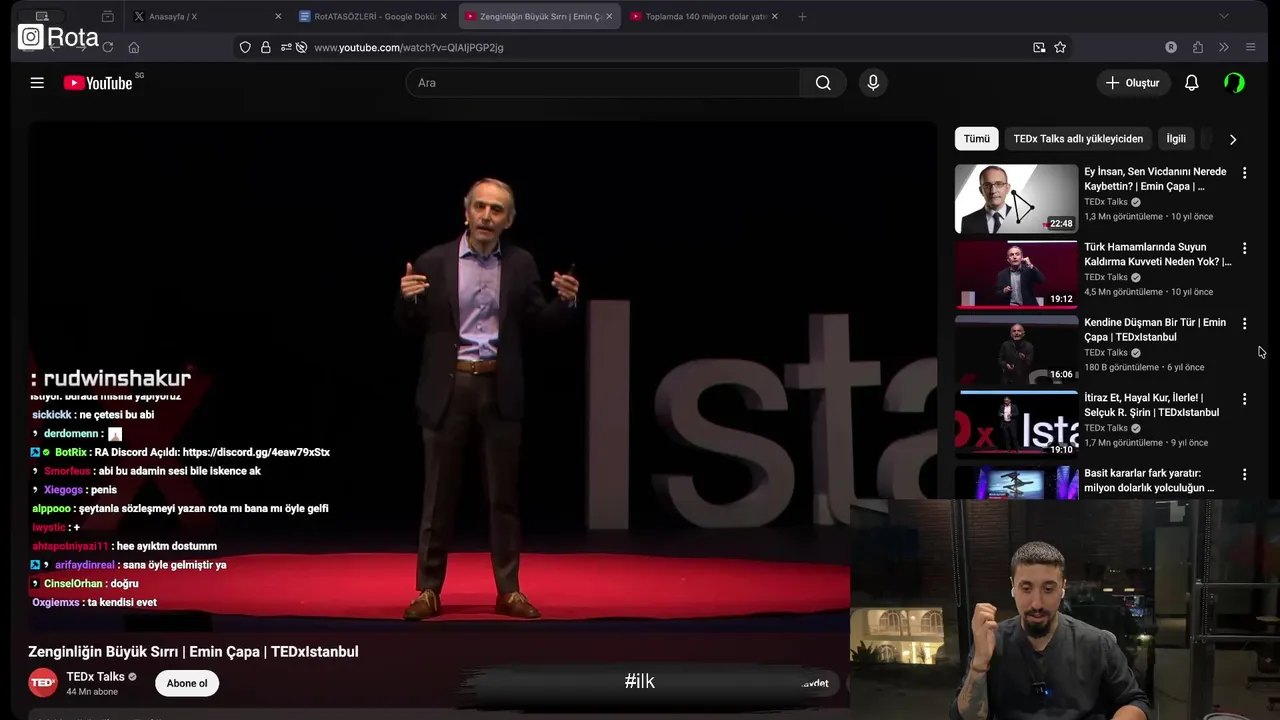Close the Anasayfa / X tab
Screen dimensions: 1280x720
pyautogui.click(x=278, y=16)
